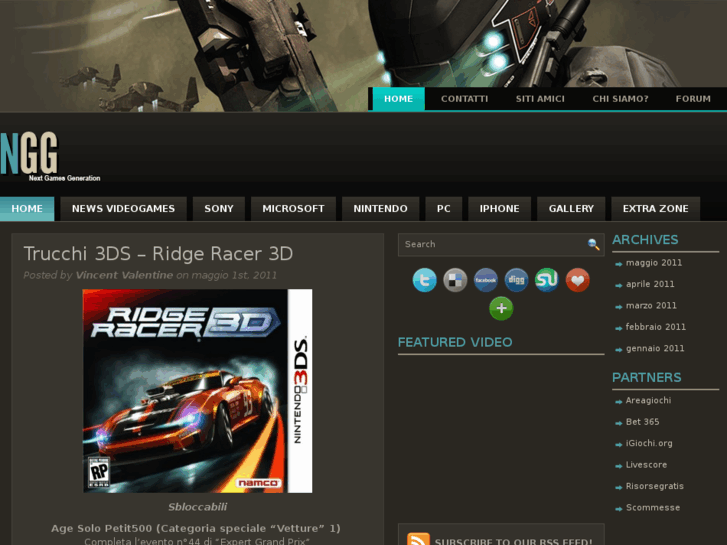Click the search magnifier icon
This screenshot has width=727, height=545.
click(x=593, y=244)
